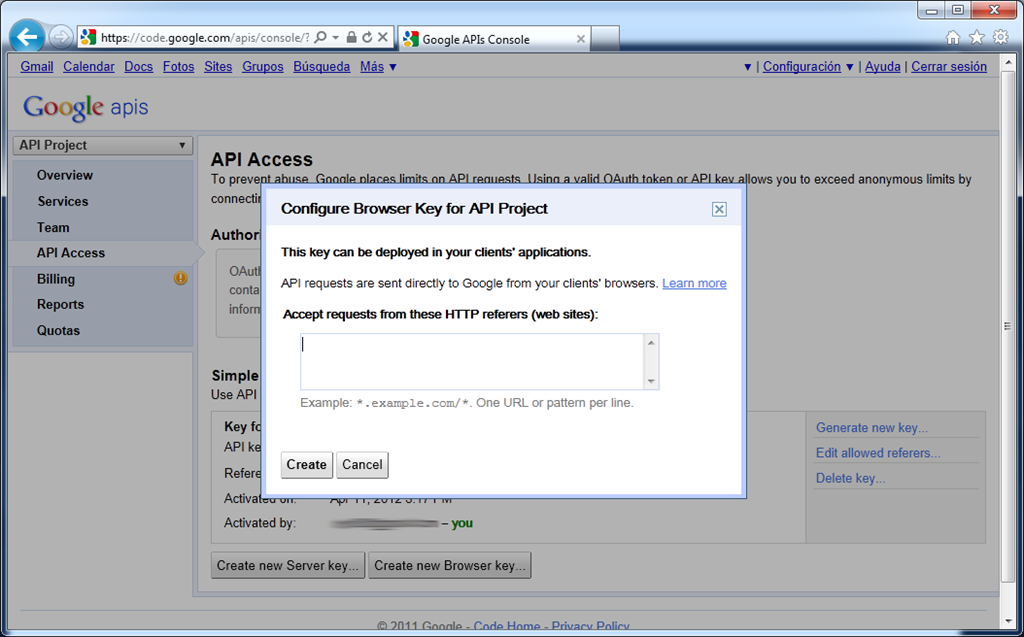Click the Code Home footer link

click(507, 626)
